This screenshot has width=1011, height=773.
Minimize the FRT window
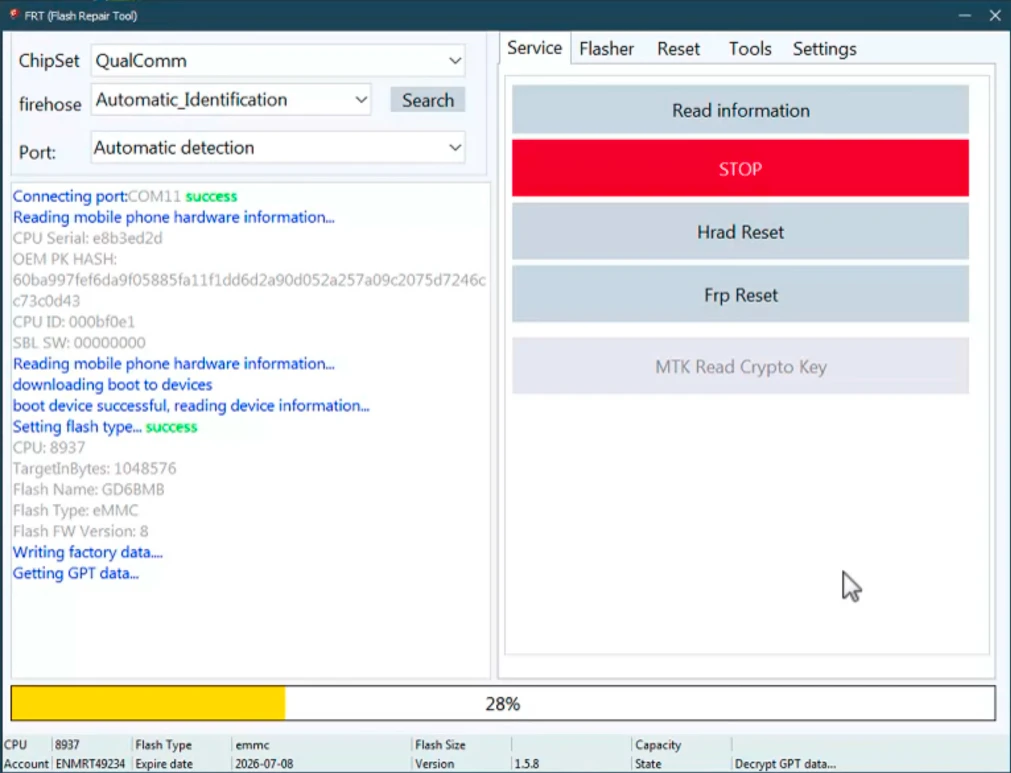[963, 15]
